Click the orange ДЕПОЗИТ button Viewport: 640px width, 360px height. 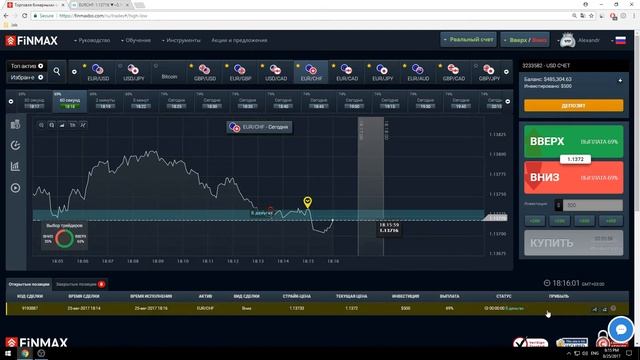click(x=573, y=106)
